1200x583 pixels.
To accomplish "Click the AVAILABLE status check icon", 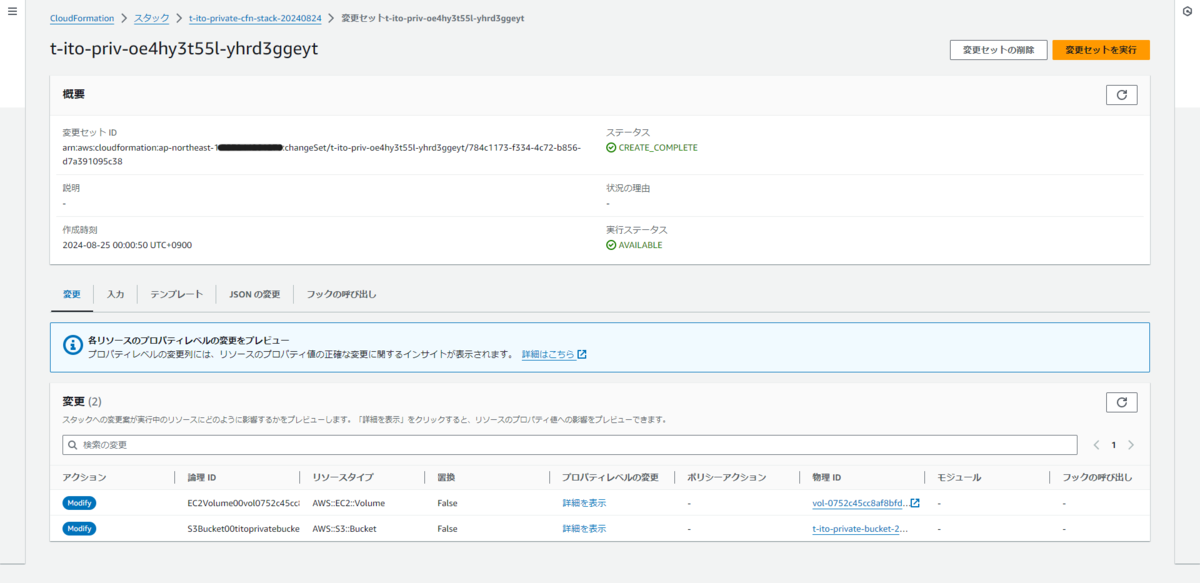I will [611, 245].
